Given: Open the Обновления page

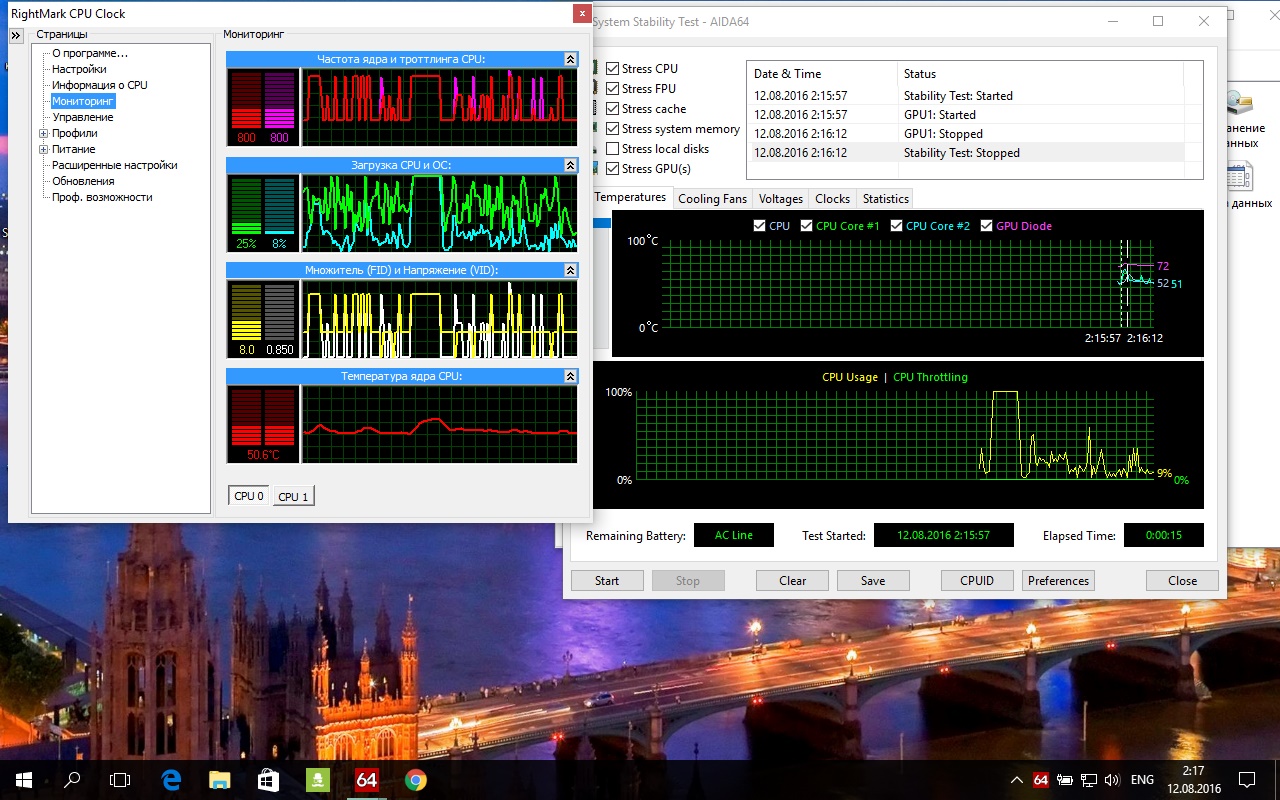Looking at the screenshot, I should coord(83,181).
